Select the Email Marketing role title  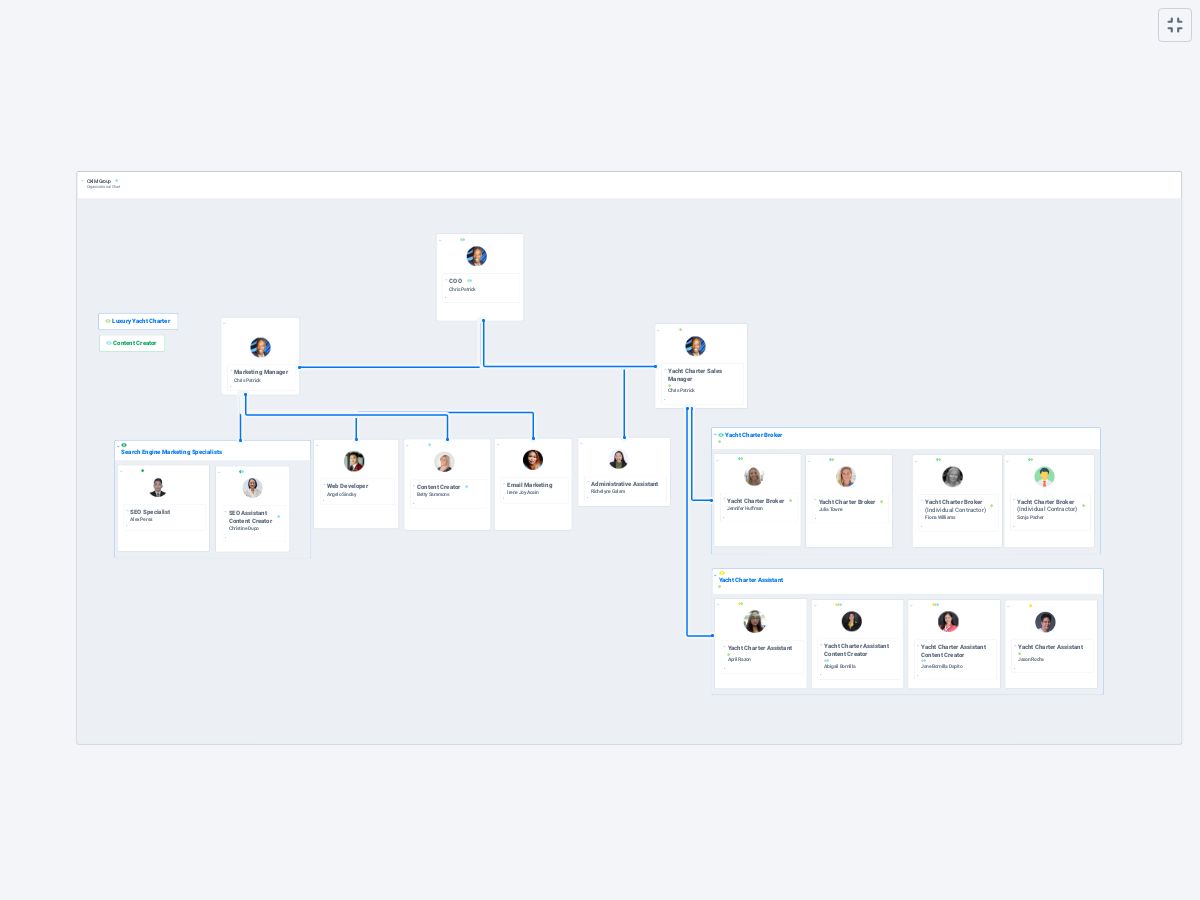coord(529,485)
